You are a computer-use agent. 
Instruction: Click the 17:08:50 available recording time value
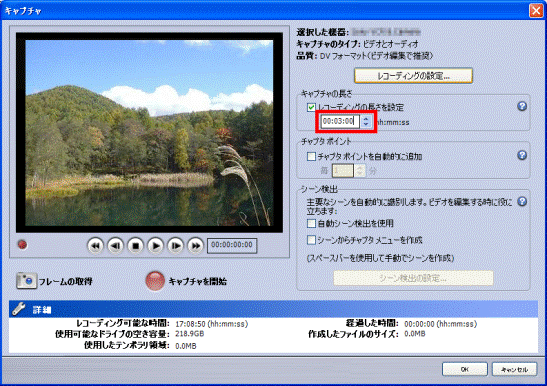click(x=212, y=324)
